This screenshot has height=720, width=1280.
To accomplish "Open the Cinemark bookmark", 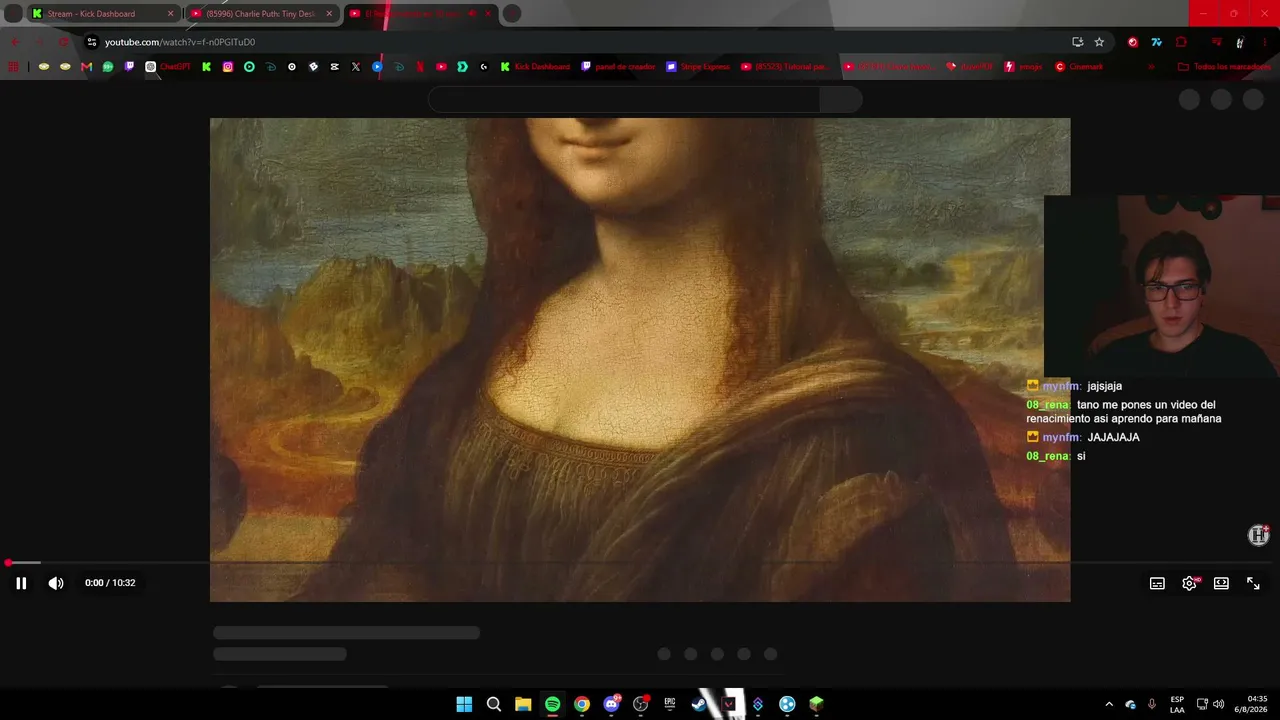I will tap(1079, 67).
